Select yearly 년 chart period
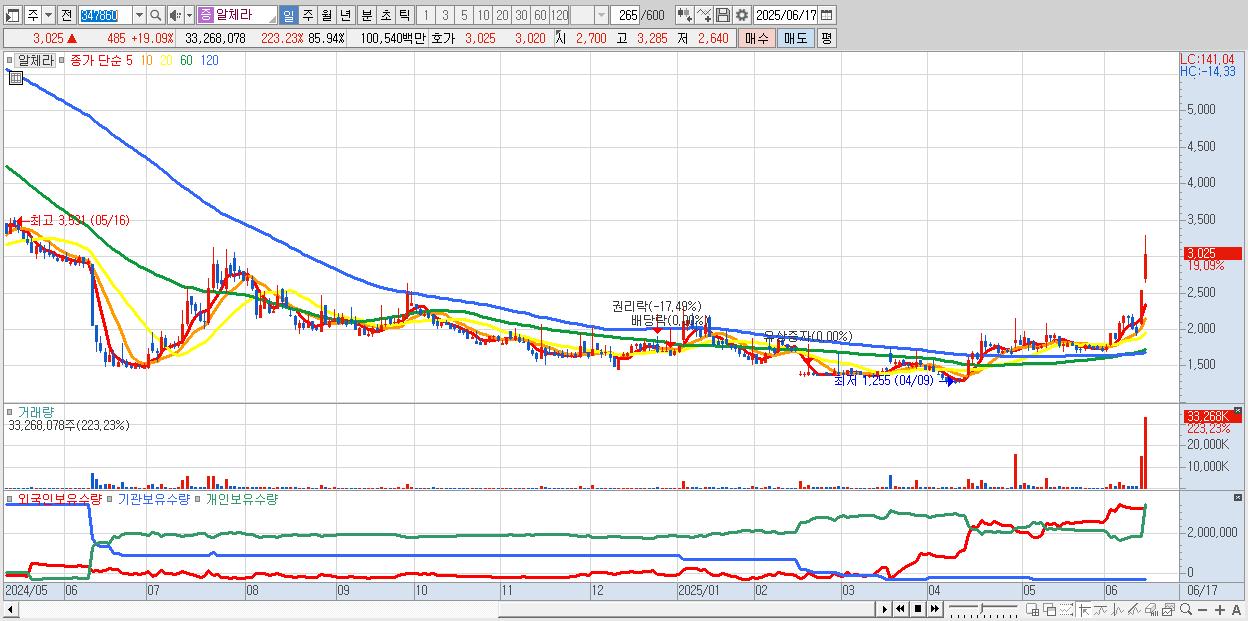This screenshot has width=1248, height=621. [x=345, y=15]
